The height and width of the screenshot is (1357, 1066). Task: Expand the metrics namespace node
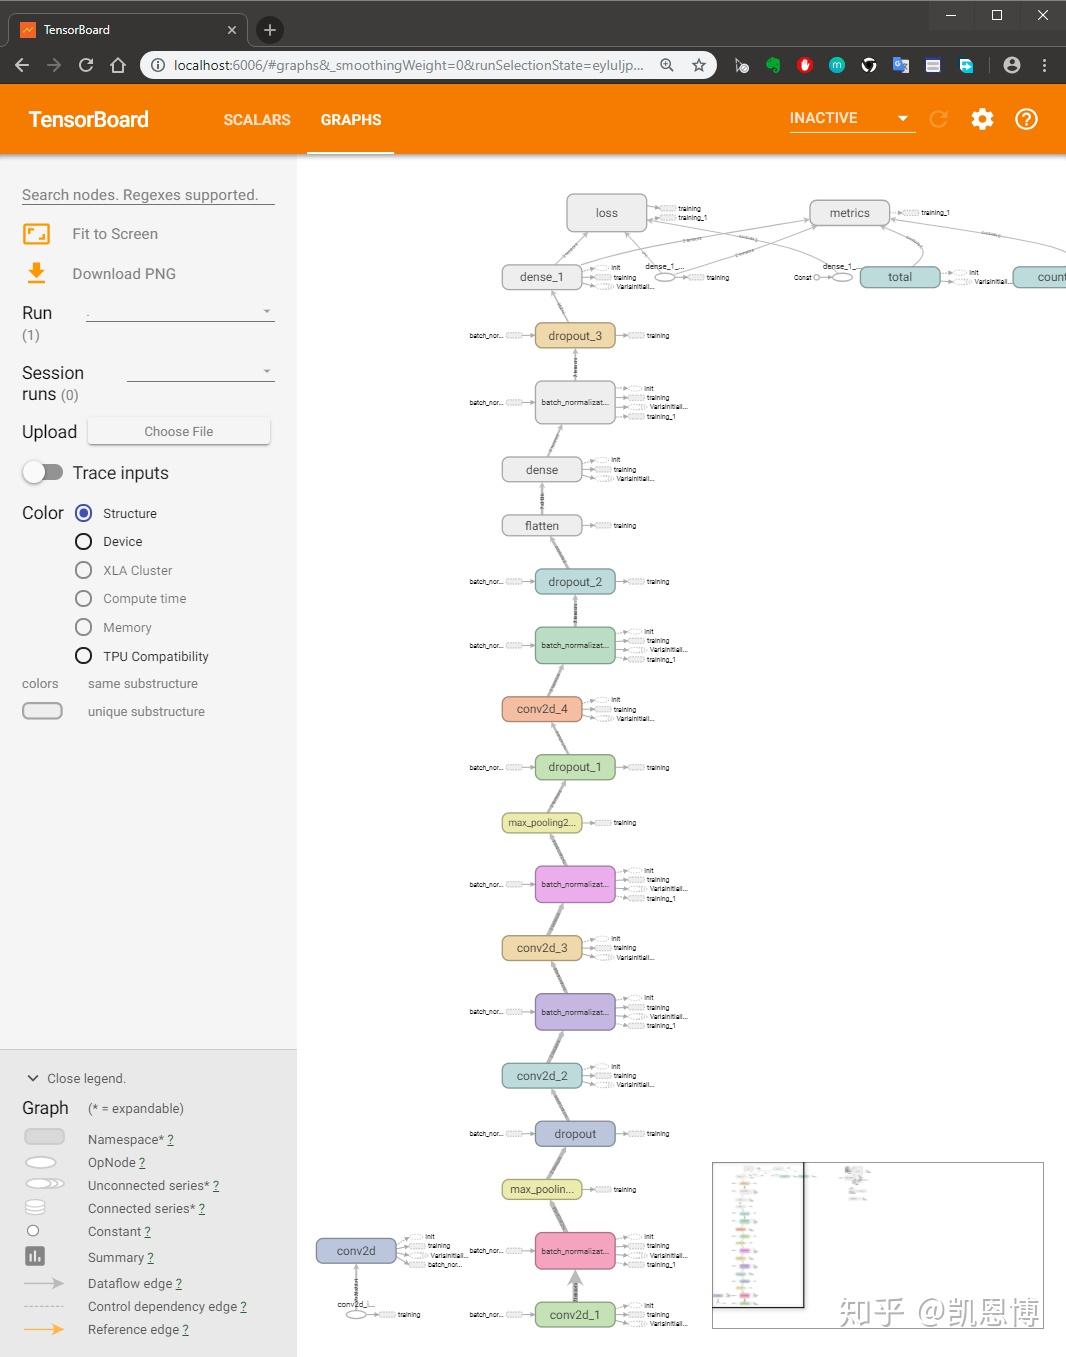pos(850,213)
